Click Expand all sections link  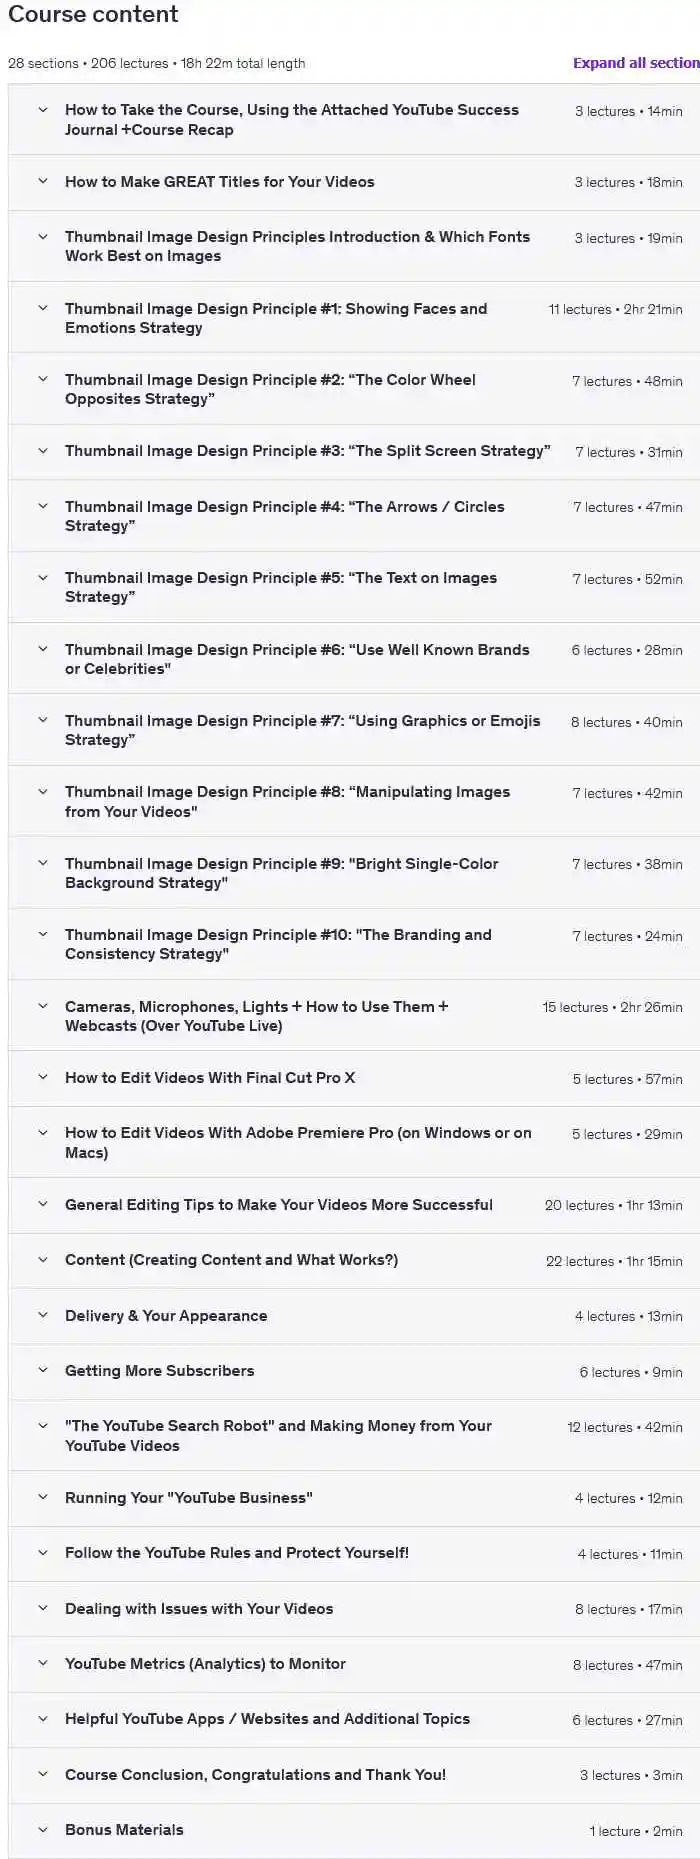635,63
